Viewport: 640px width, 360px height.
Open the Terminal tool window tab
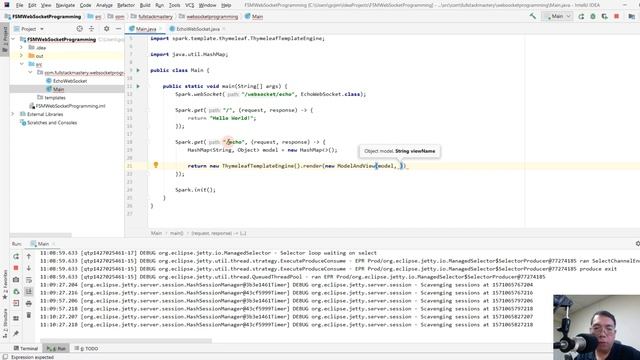[x=26, y=348]
